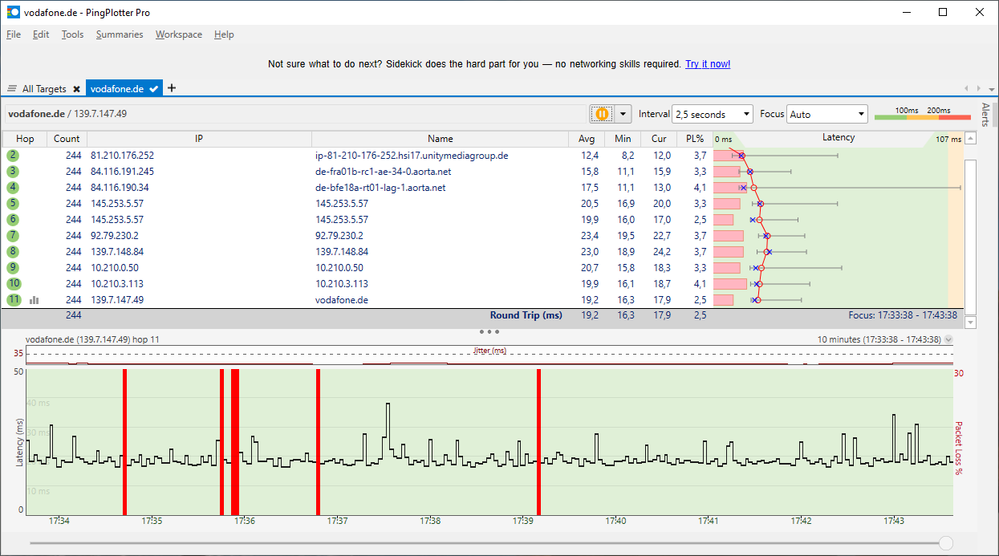
Task: Open the Edit menu
Action: click(x=41, y=34)
